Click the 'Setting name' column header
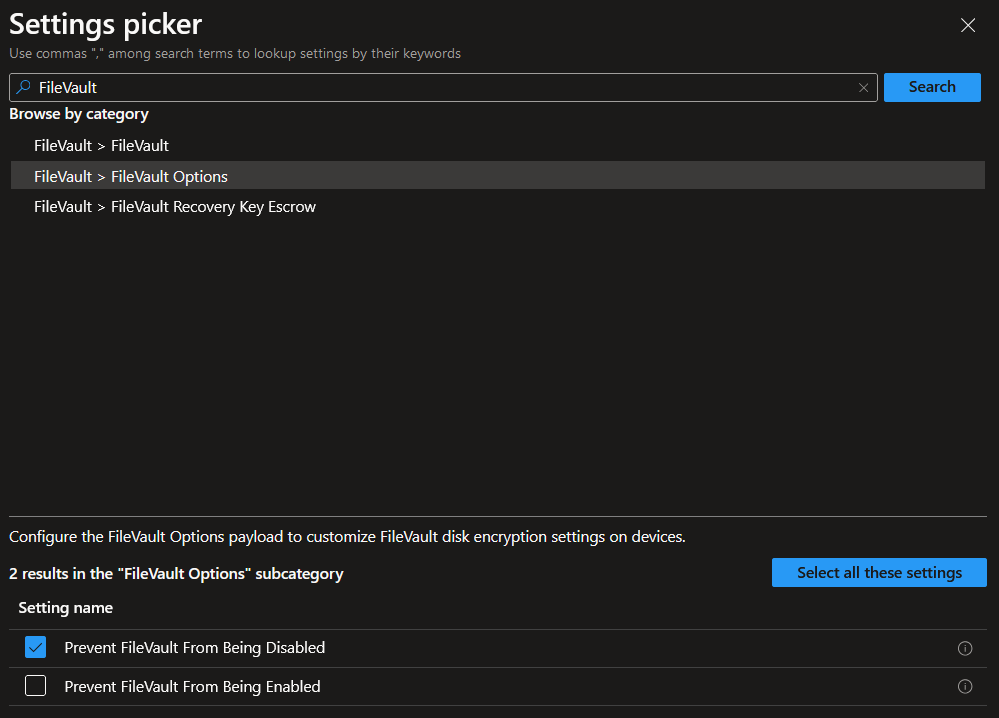 66,608
